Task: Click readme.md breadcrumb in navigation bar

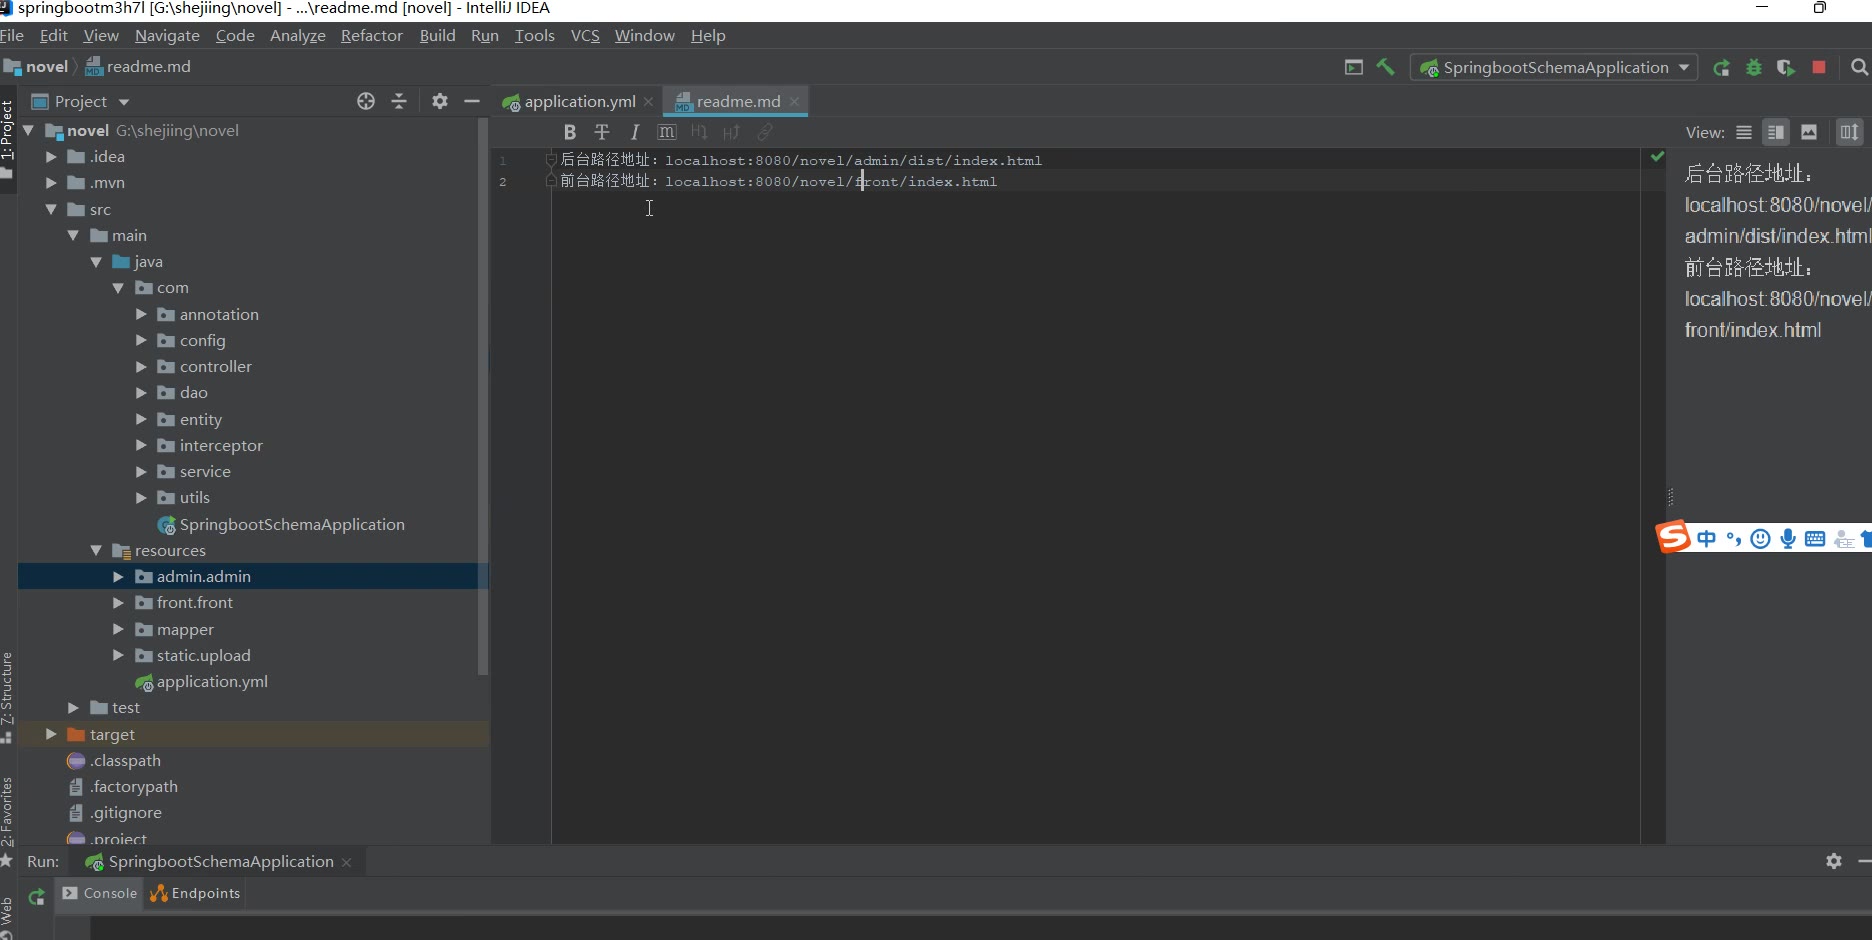Action: (x=138, y=67)
